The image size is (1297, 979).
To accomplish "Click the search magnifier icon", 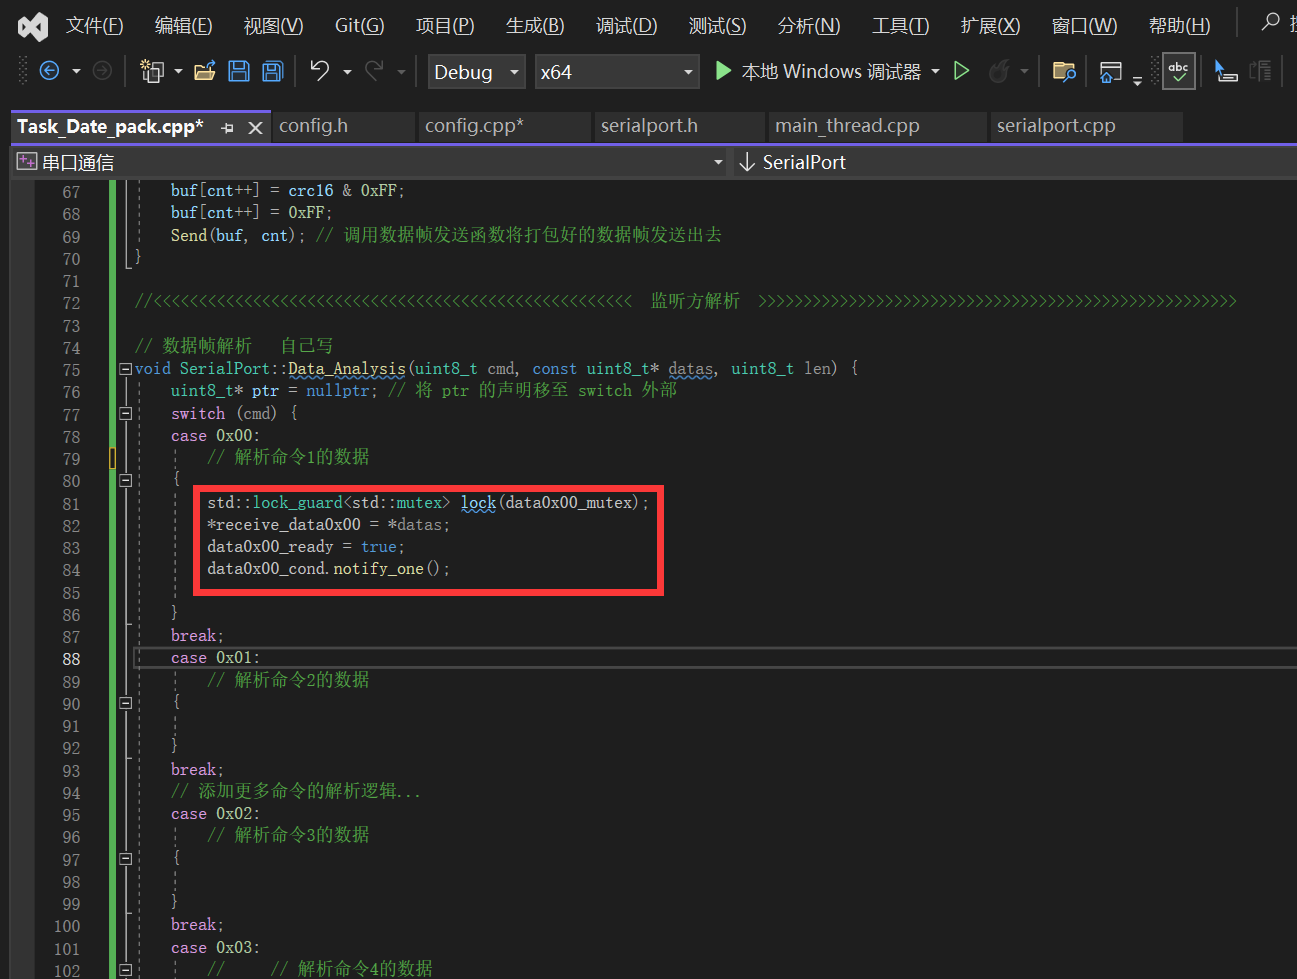I will tap(1270, 21).
